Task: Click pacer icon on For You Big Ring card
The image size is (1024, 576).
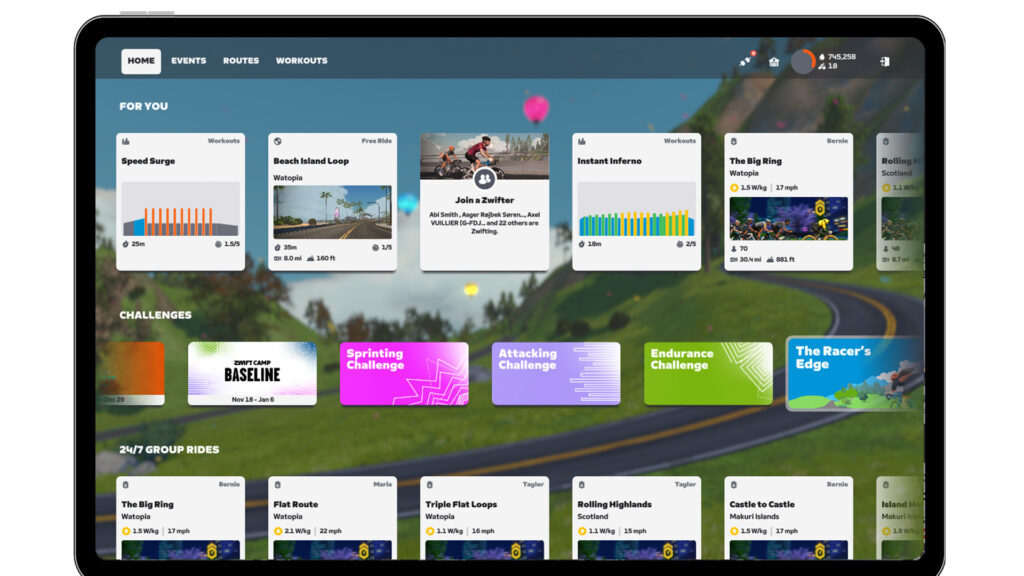Action: point(733,141)
